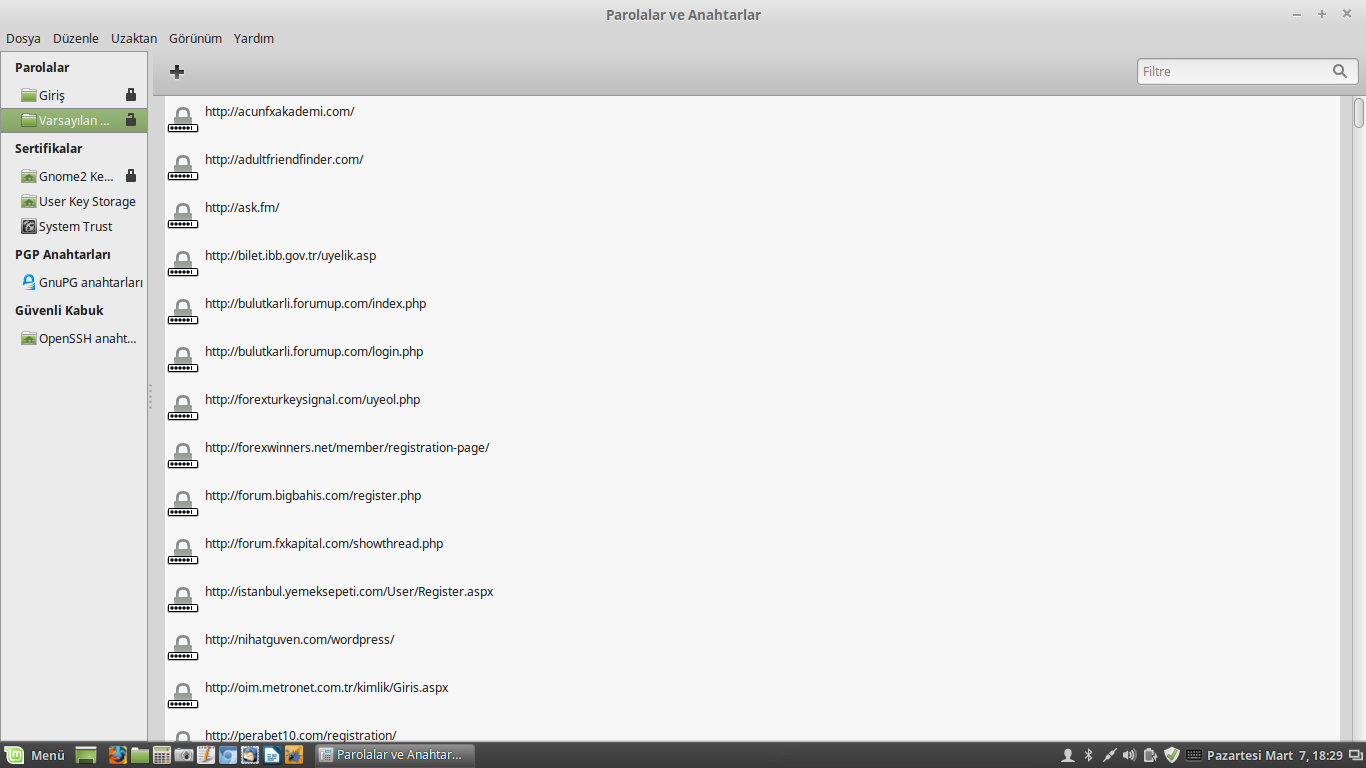The image size is (1366, 768).
Task: Select the bulutkarli.forumup.com/login.php entry
Action: (752, 360)
